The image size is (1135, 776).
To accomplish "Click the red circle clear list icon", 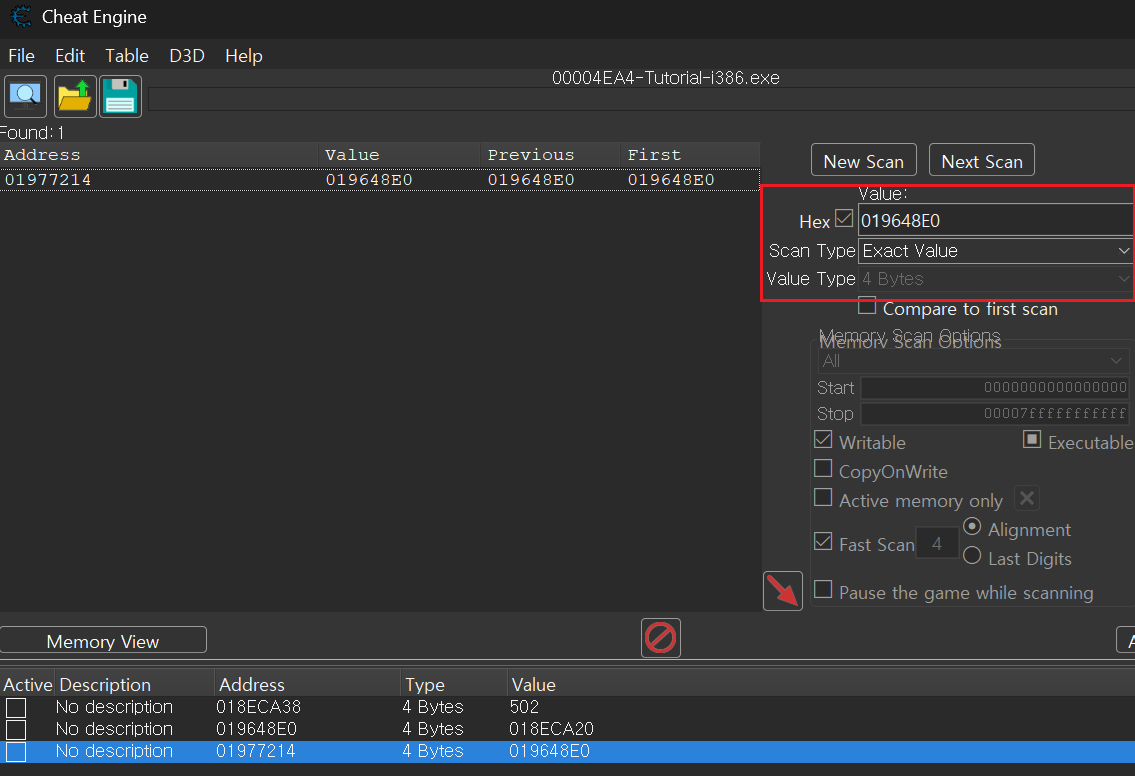I will pos(661,637).
